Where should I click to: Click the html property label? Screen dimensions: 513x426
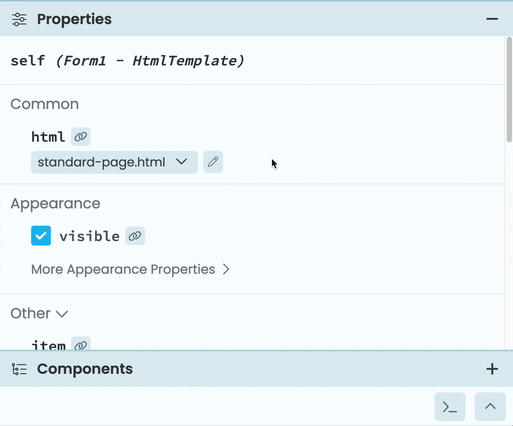pos(48,137)
